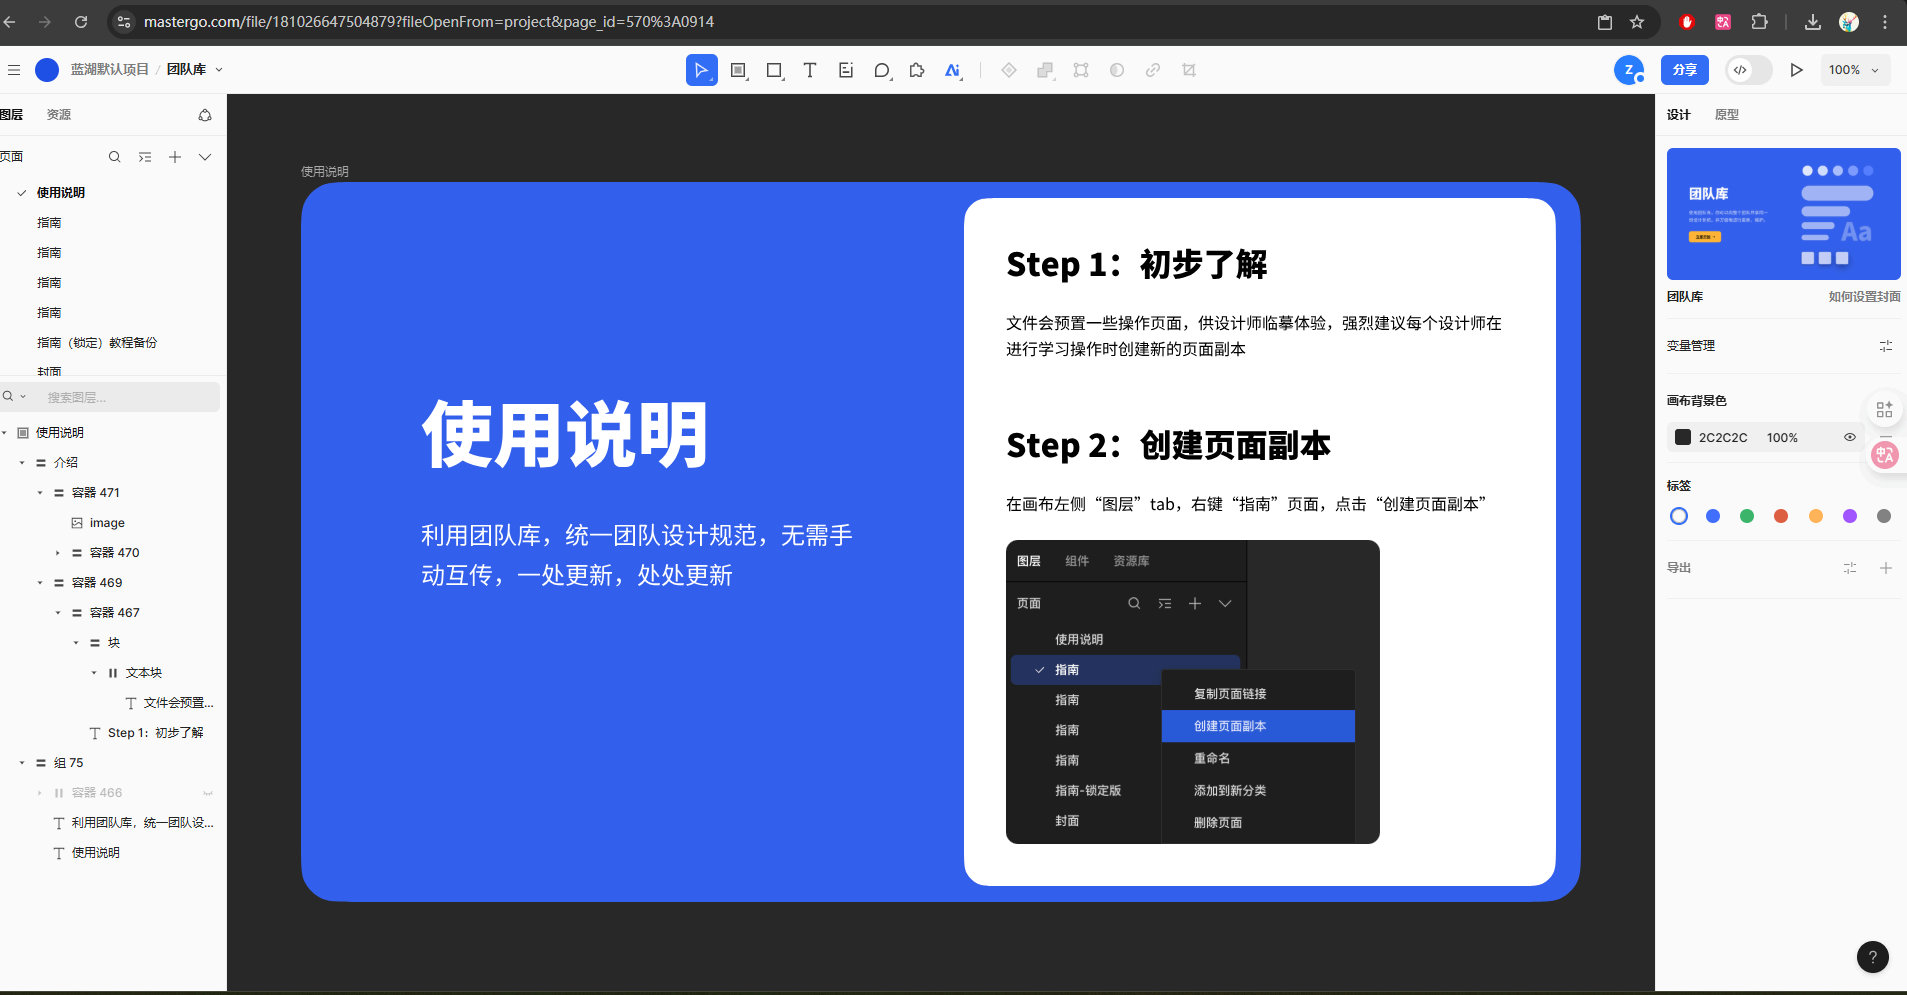
Task: Start presentation with the play icon
Action: pos(1797,70)
